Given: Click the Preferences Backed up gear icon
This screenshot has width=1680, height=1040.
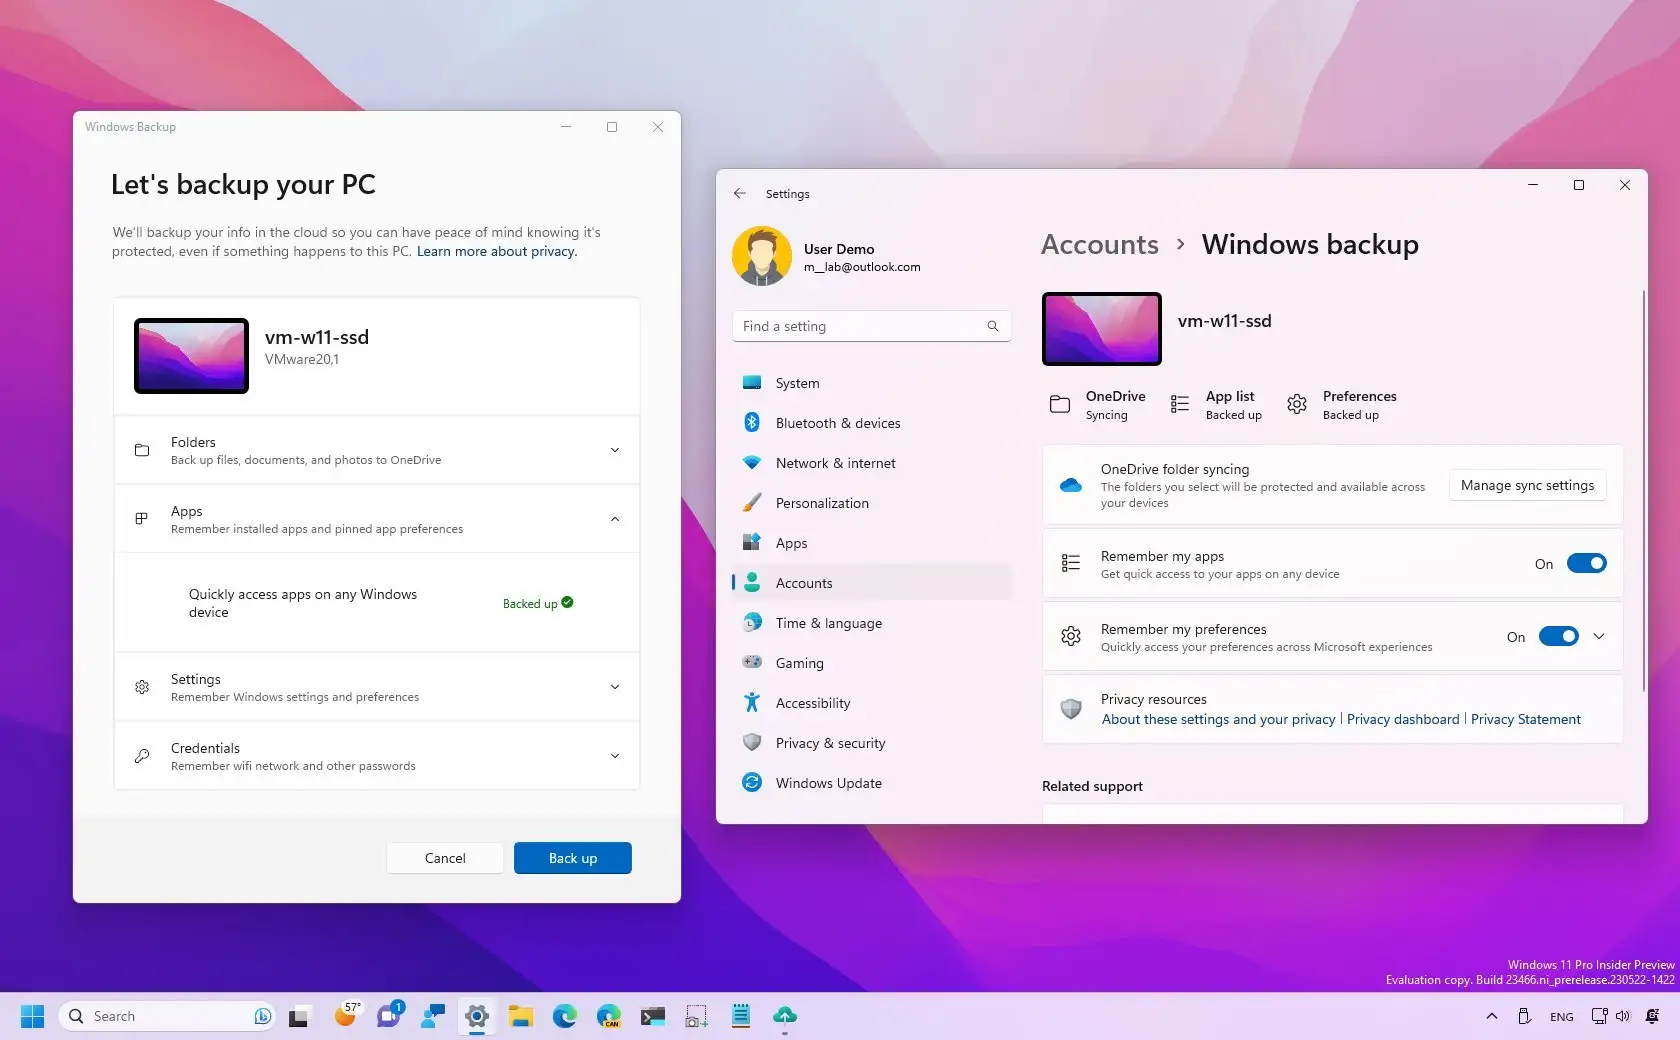Looking at the screenshot, I should [x=1297, y=404].
